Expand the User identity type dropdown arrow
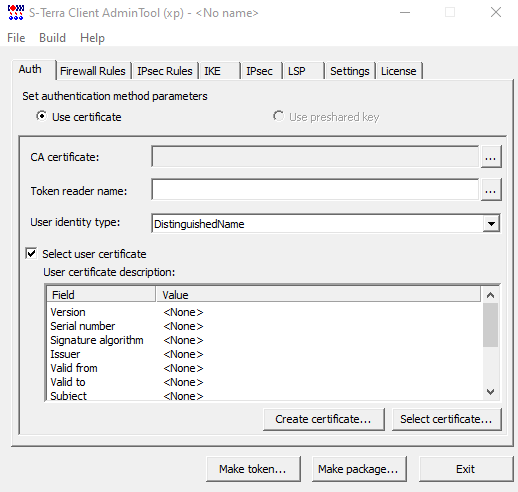The width and height of the screenshot is (518, 492). pos(491,223)
